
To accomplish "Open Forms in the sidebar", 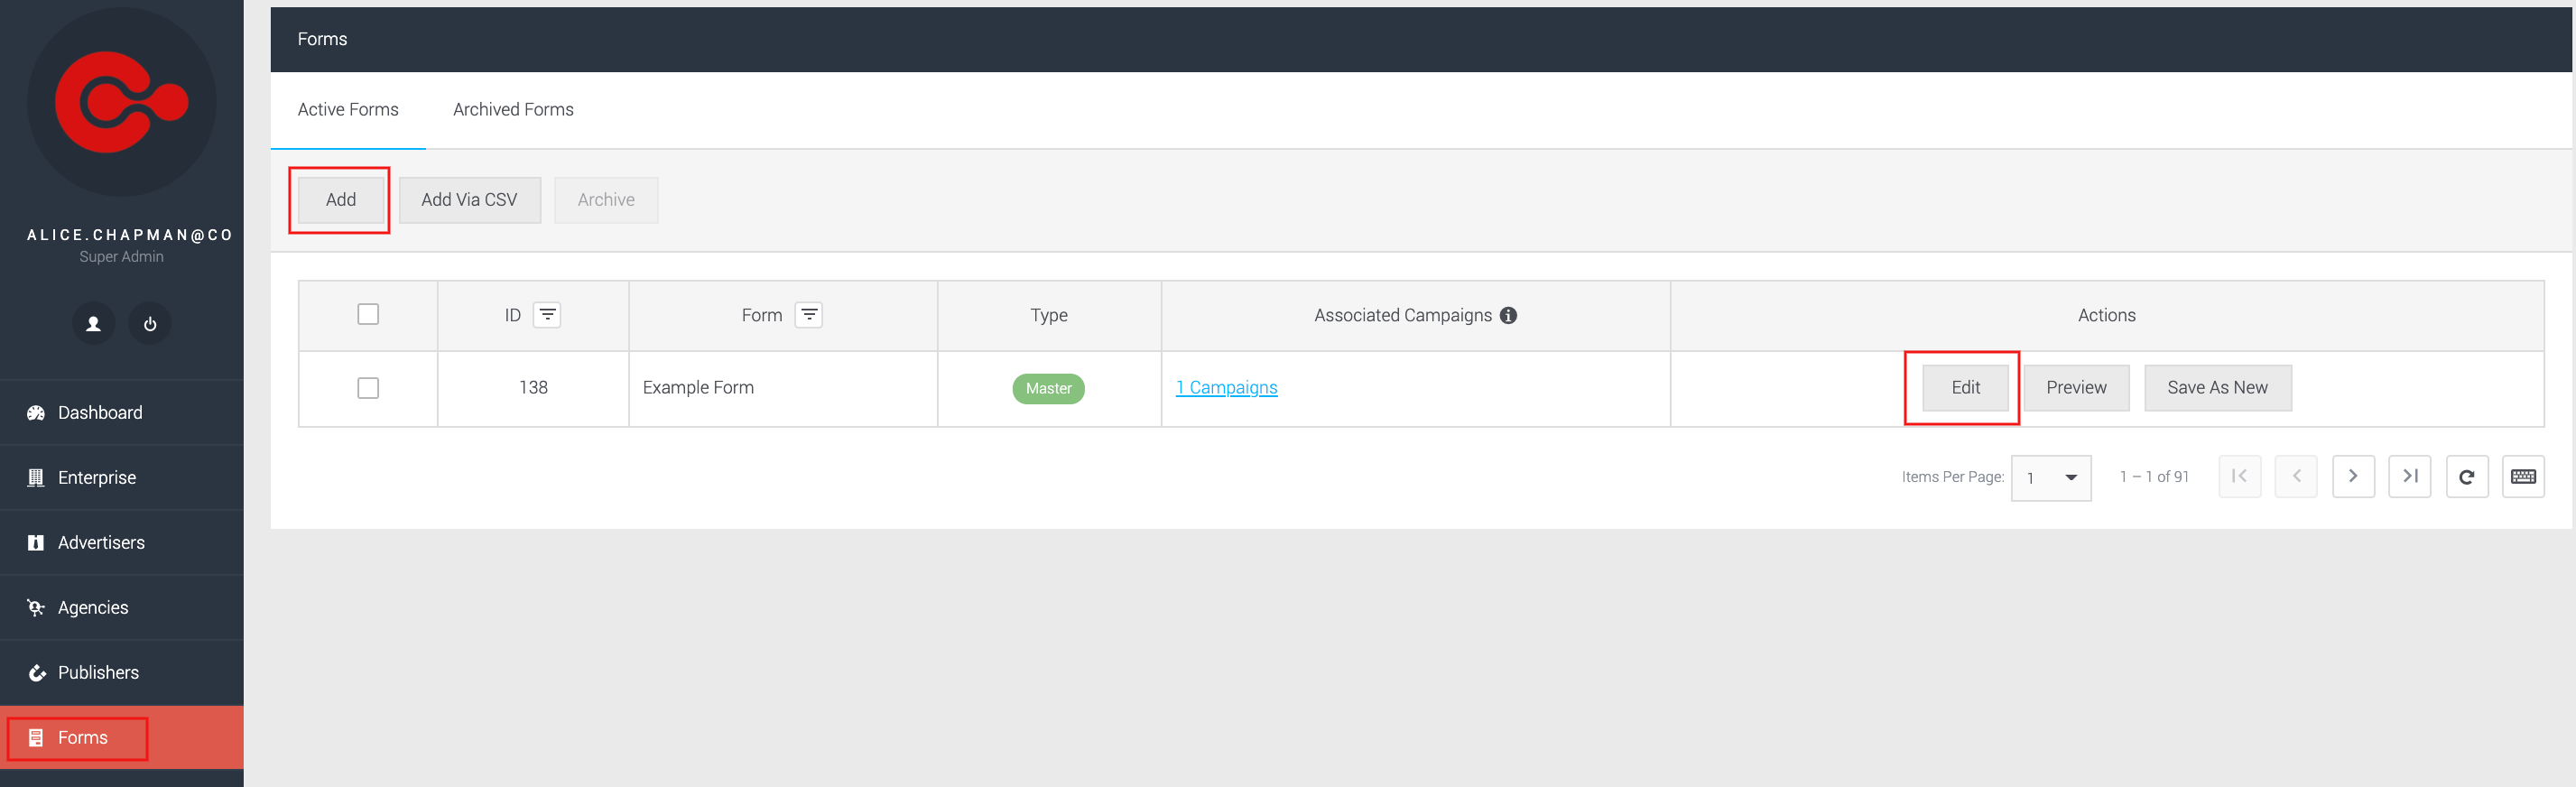I will tap(122, 738).
